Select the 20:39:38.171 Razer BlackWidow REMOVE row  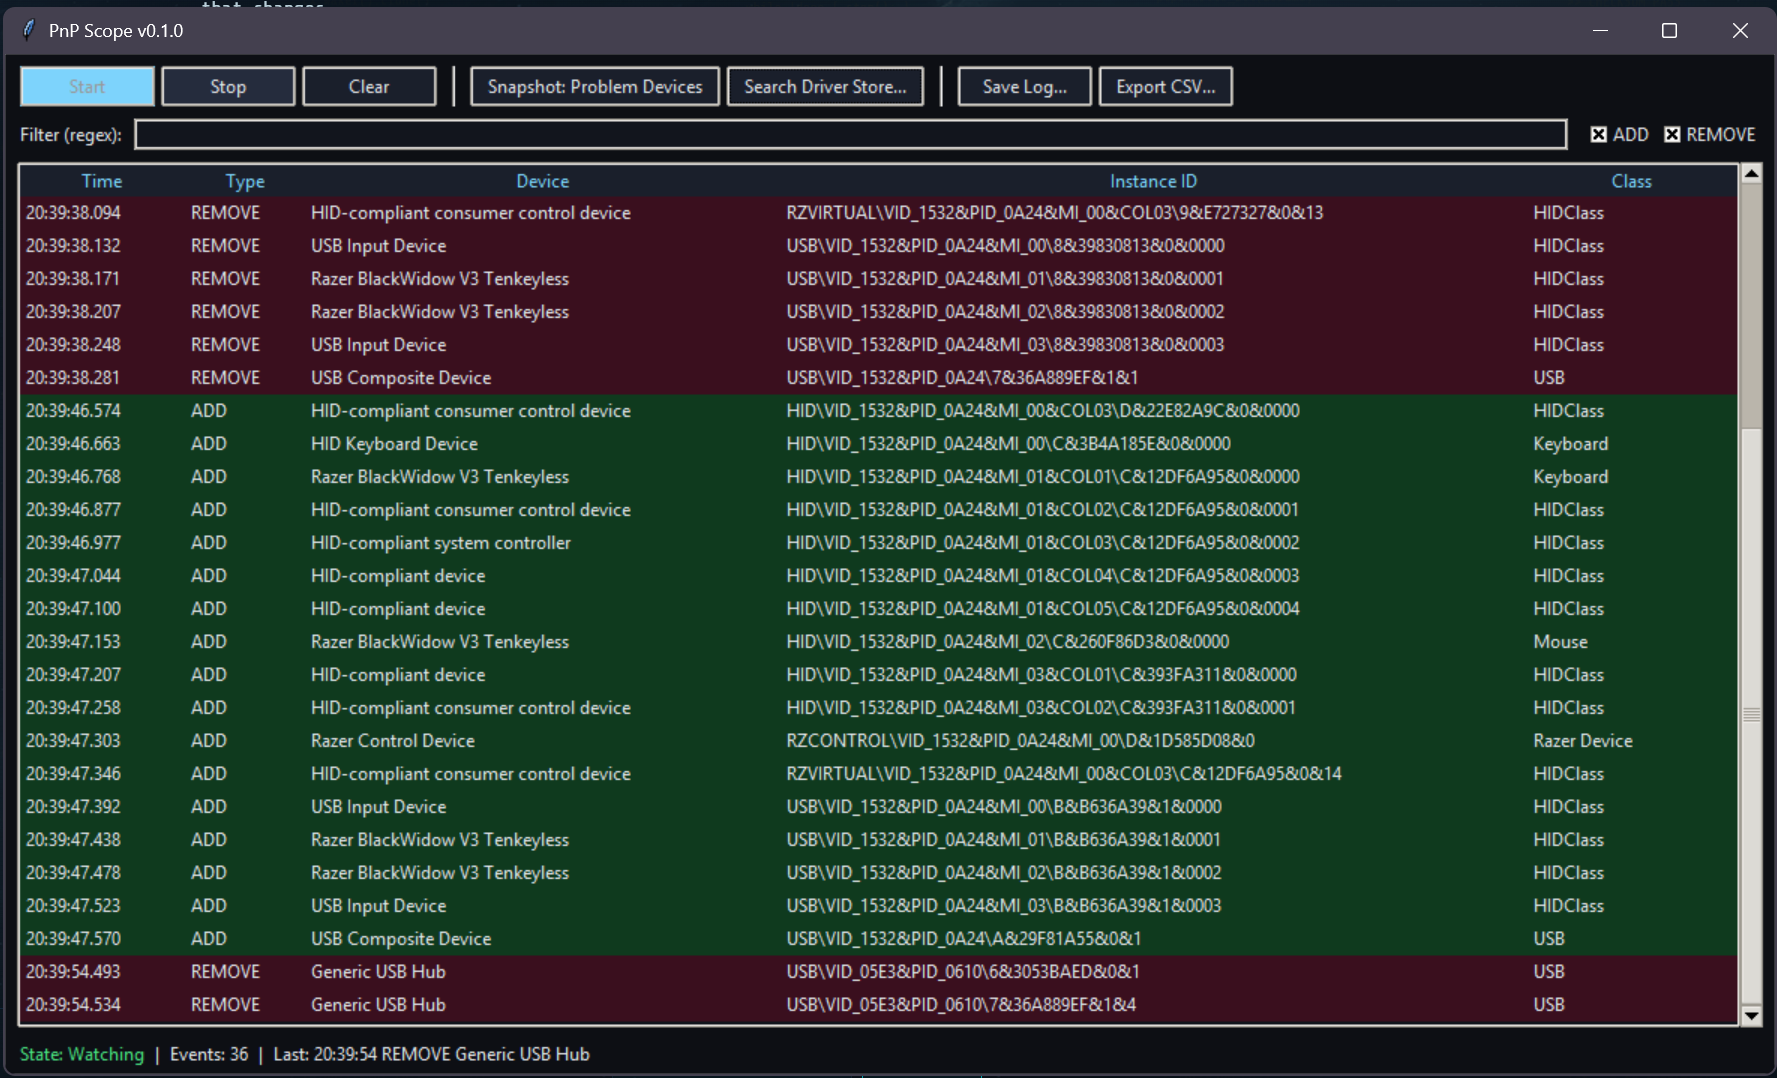[x=878, y=278]
